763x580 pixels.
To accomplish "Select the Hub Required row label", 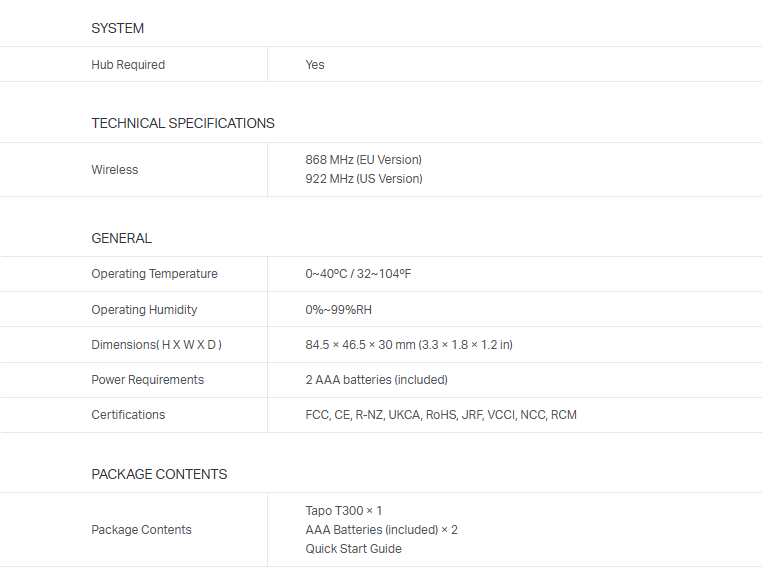I will point(128,65).
